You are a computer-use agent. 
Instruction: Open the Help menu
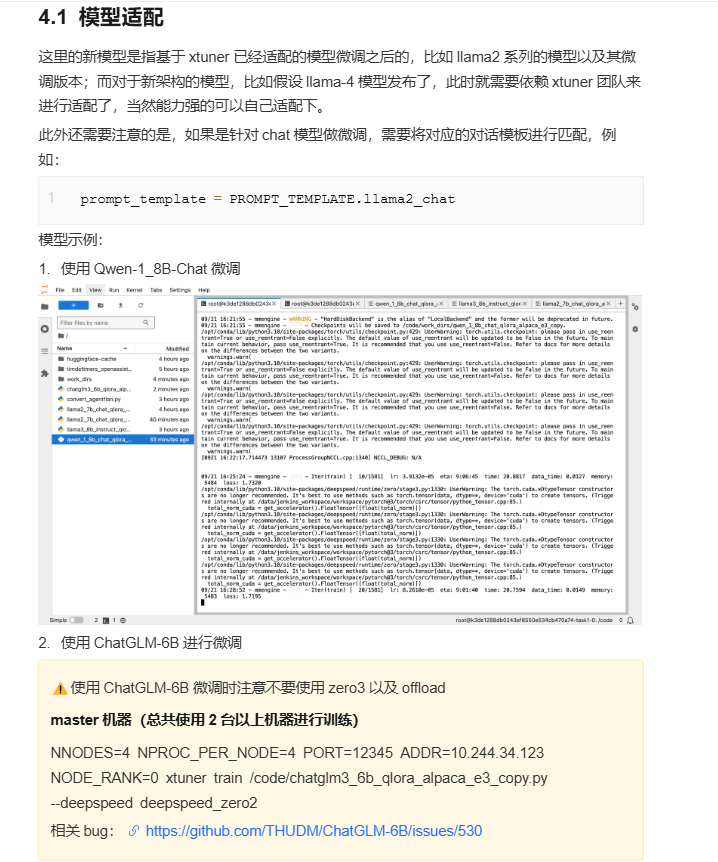[204, 290]
